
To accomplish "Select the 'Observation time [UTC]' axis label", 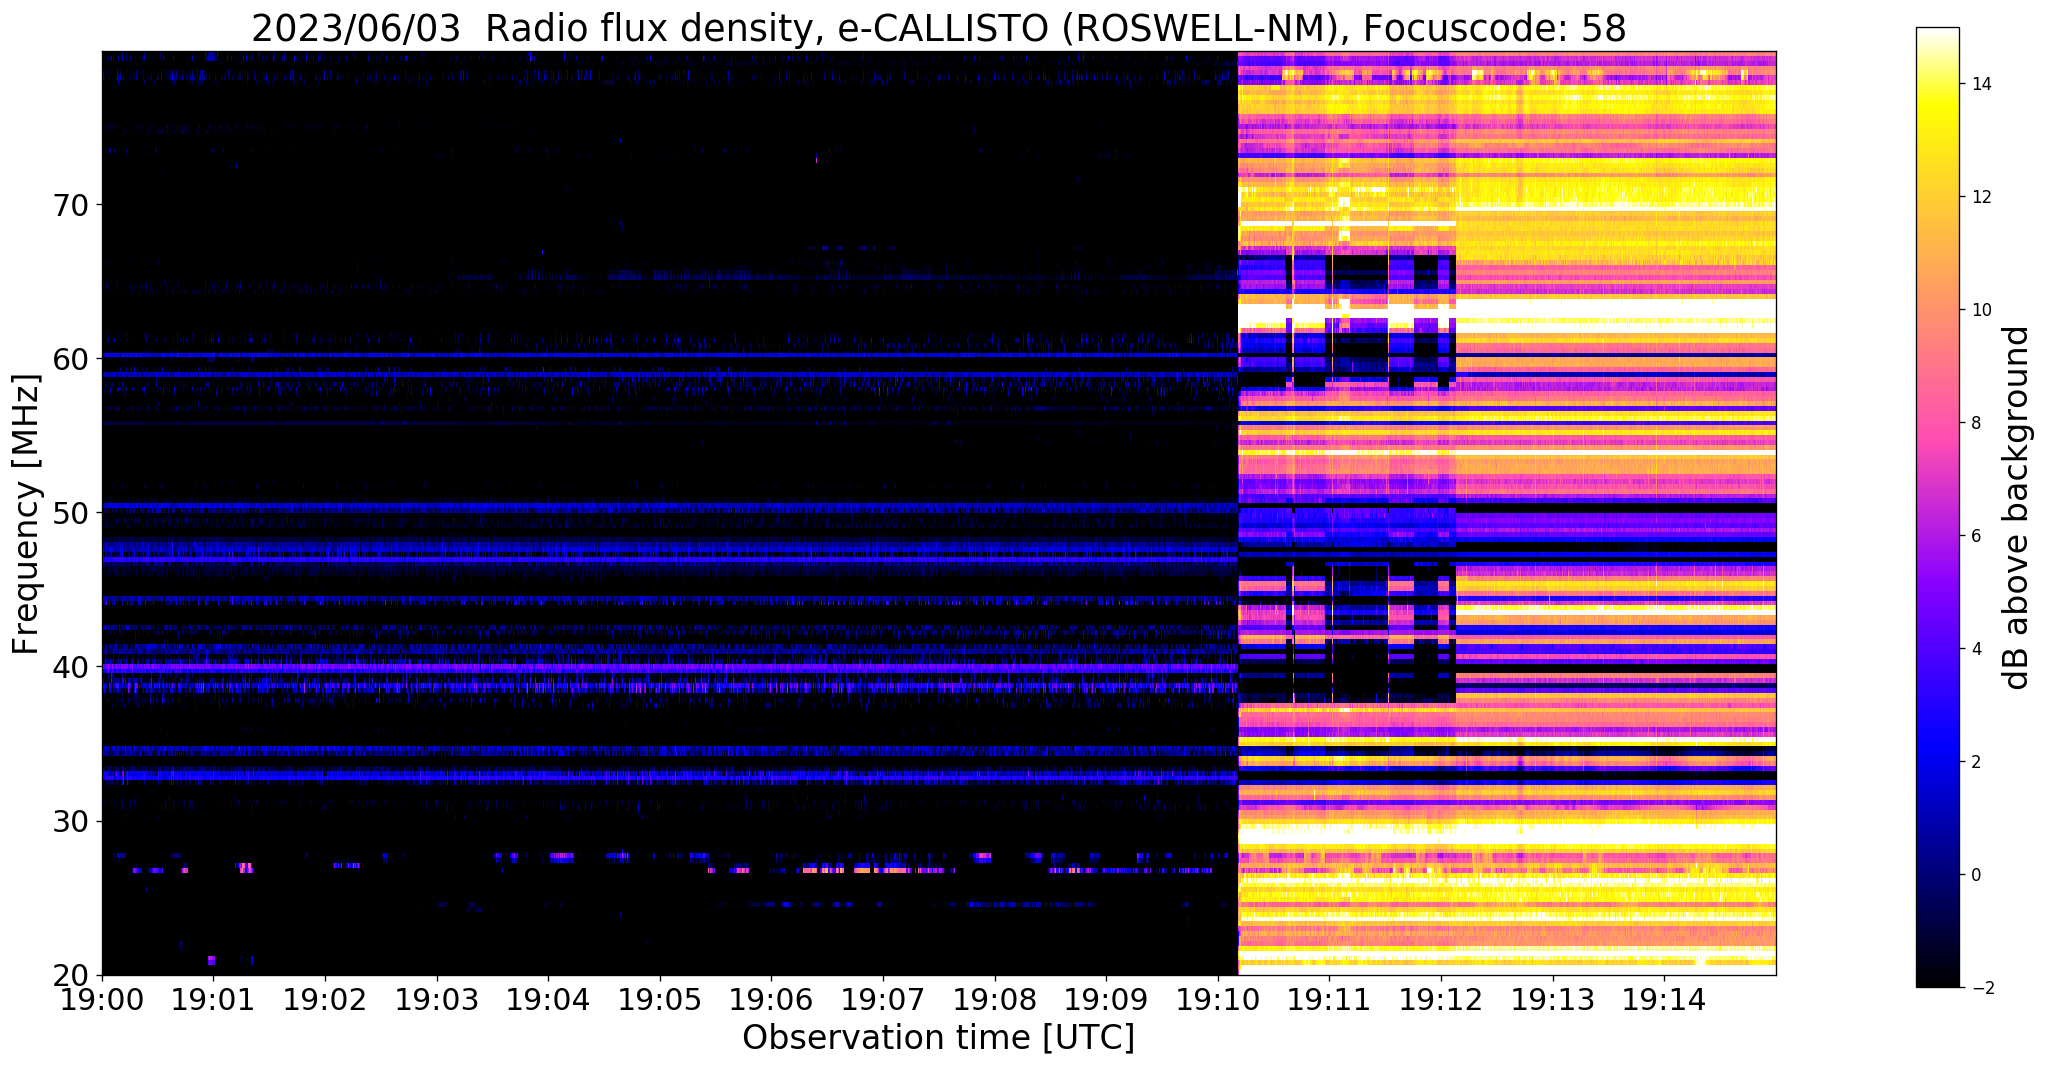I will pos(938,1037).
